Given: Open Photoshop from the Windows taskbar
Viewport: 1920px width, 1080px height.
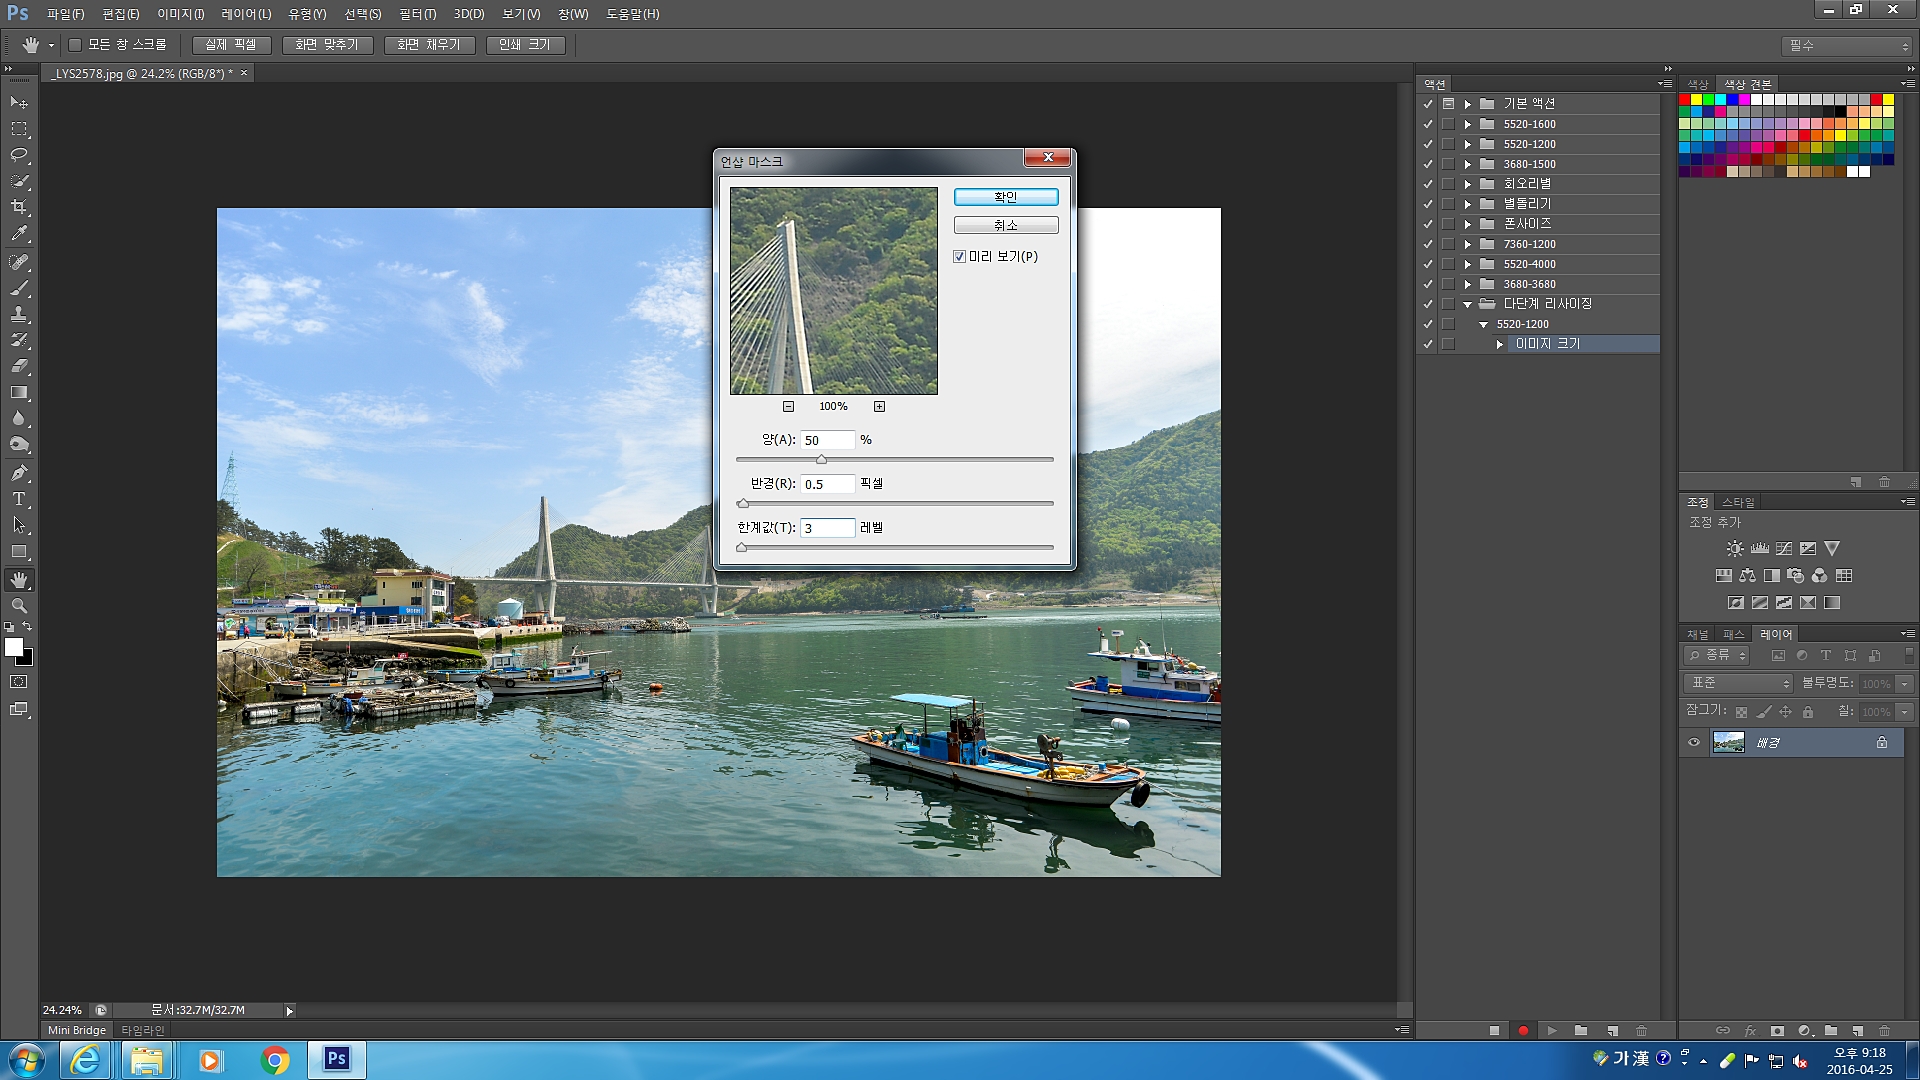Looking at the screenshot, I should pyautogui.click(x=337, y=1059).
